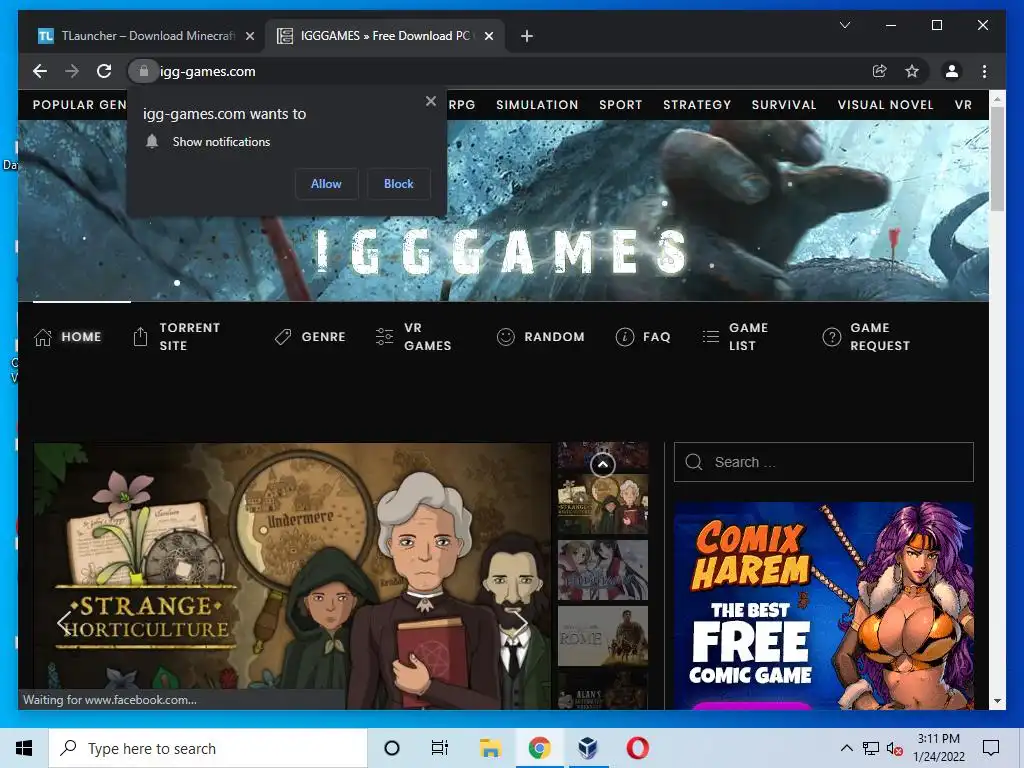Open the site info lock icon
The height and width of the screenshot is (768, 1024).
coord(144,71)
